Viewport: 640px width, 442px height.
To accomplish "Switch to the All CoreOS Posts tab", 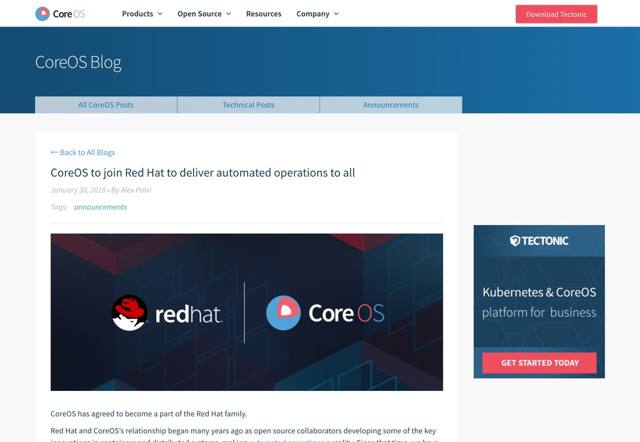I will [106, 105].
